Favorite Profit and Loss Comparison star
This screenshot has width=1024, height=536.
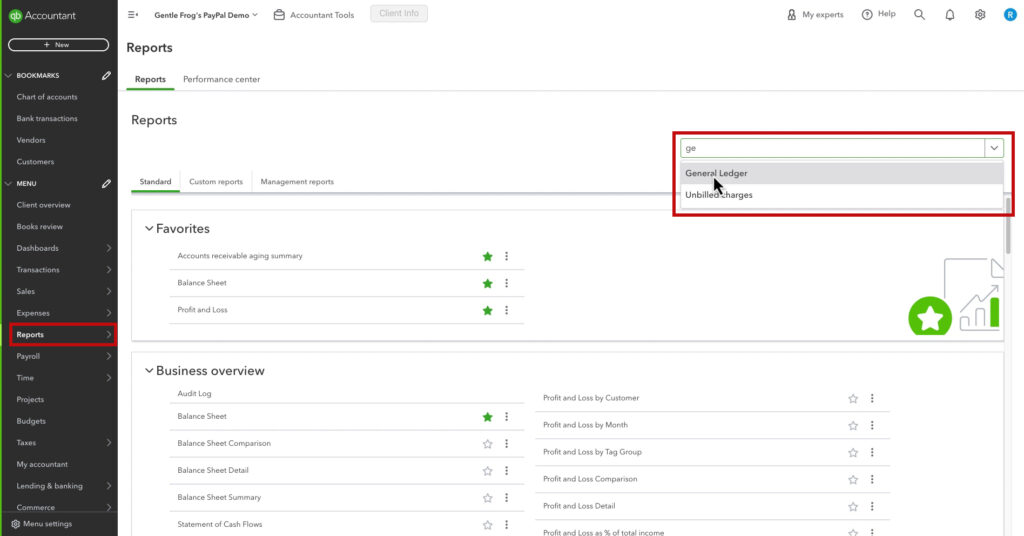[x=853, y=479]
